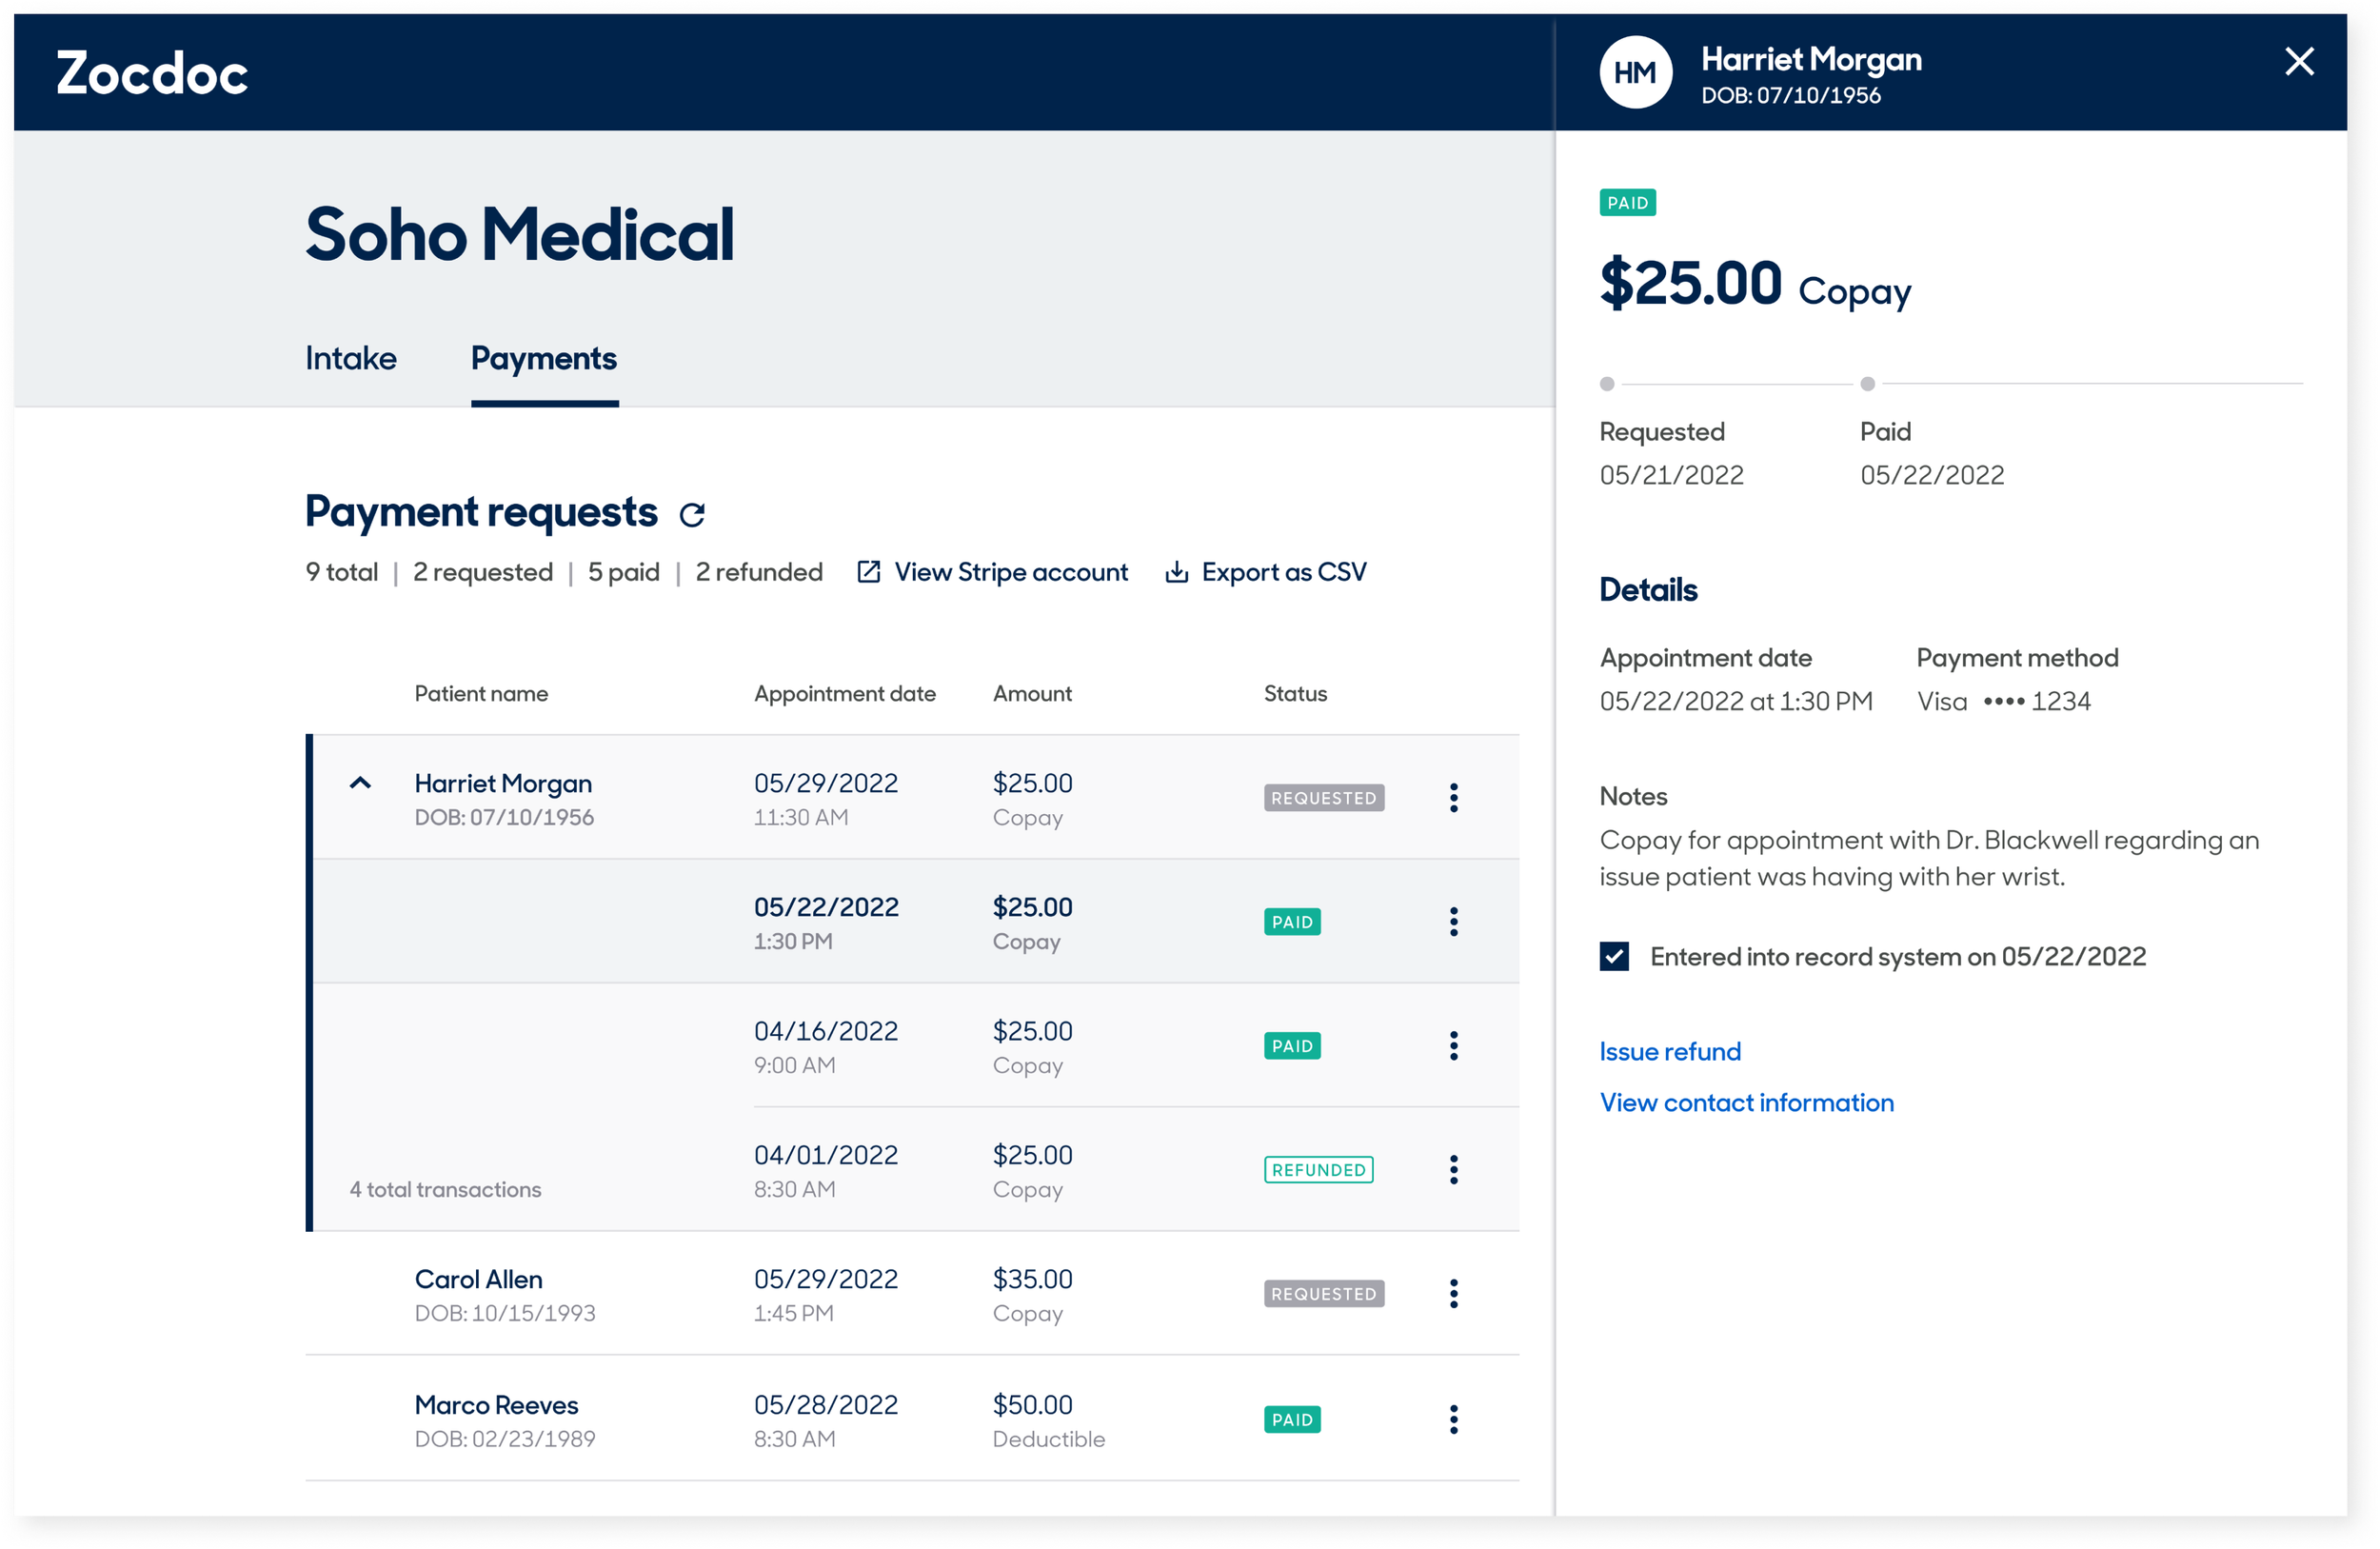Uncheck Entered into record system checkbox

[x=1614, y=957]
